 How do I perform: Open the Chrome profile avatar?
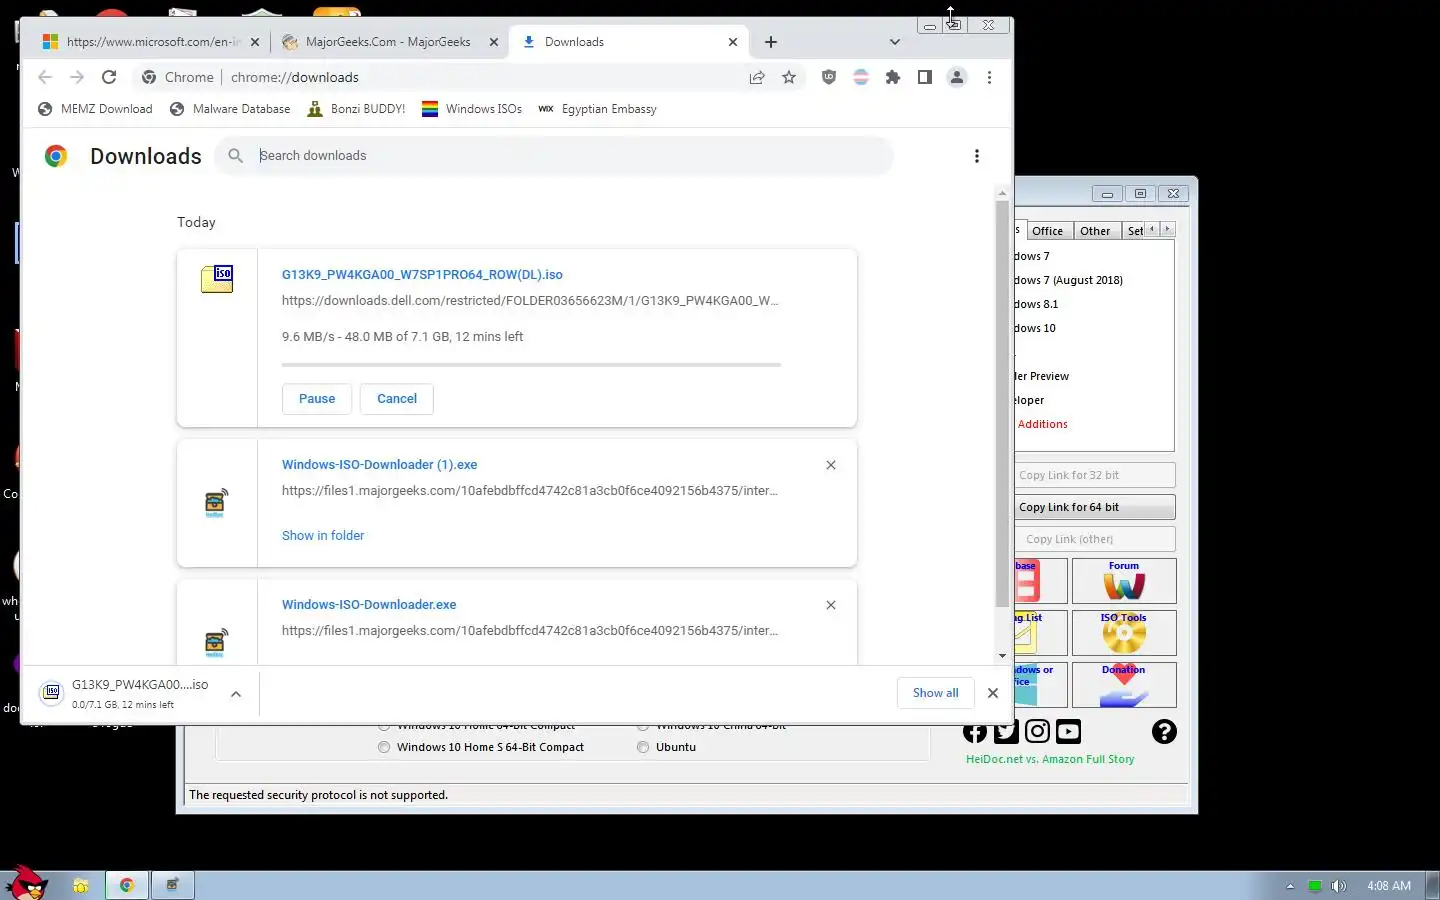click(x=957, y=77)
